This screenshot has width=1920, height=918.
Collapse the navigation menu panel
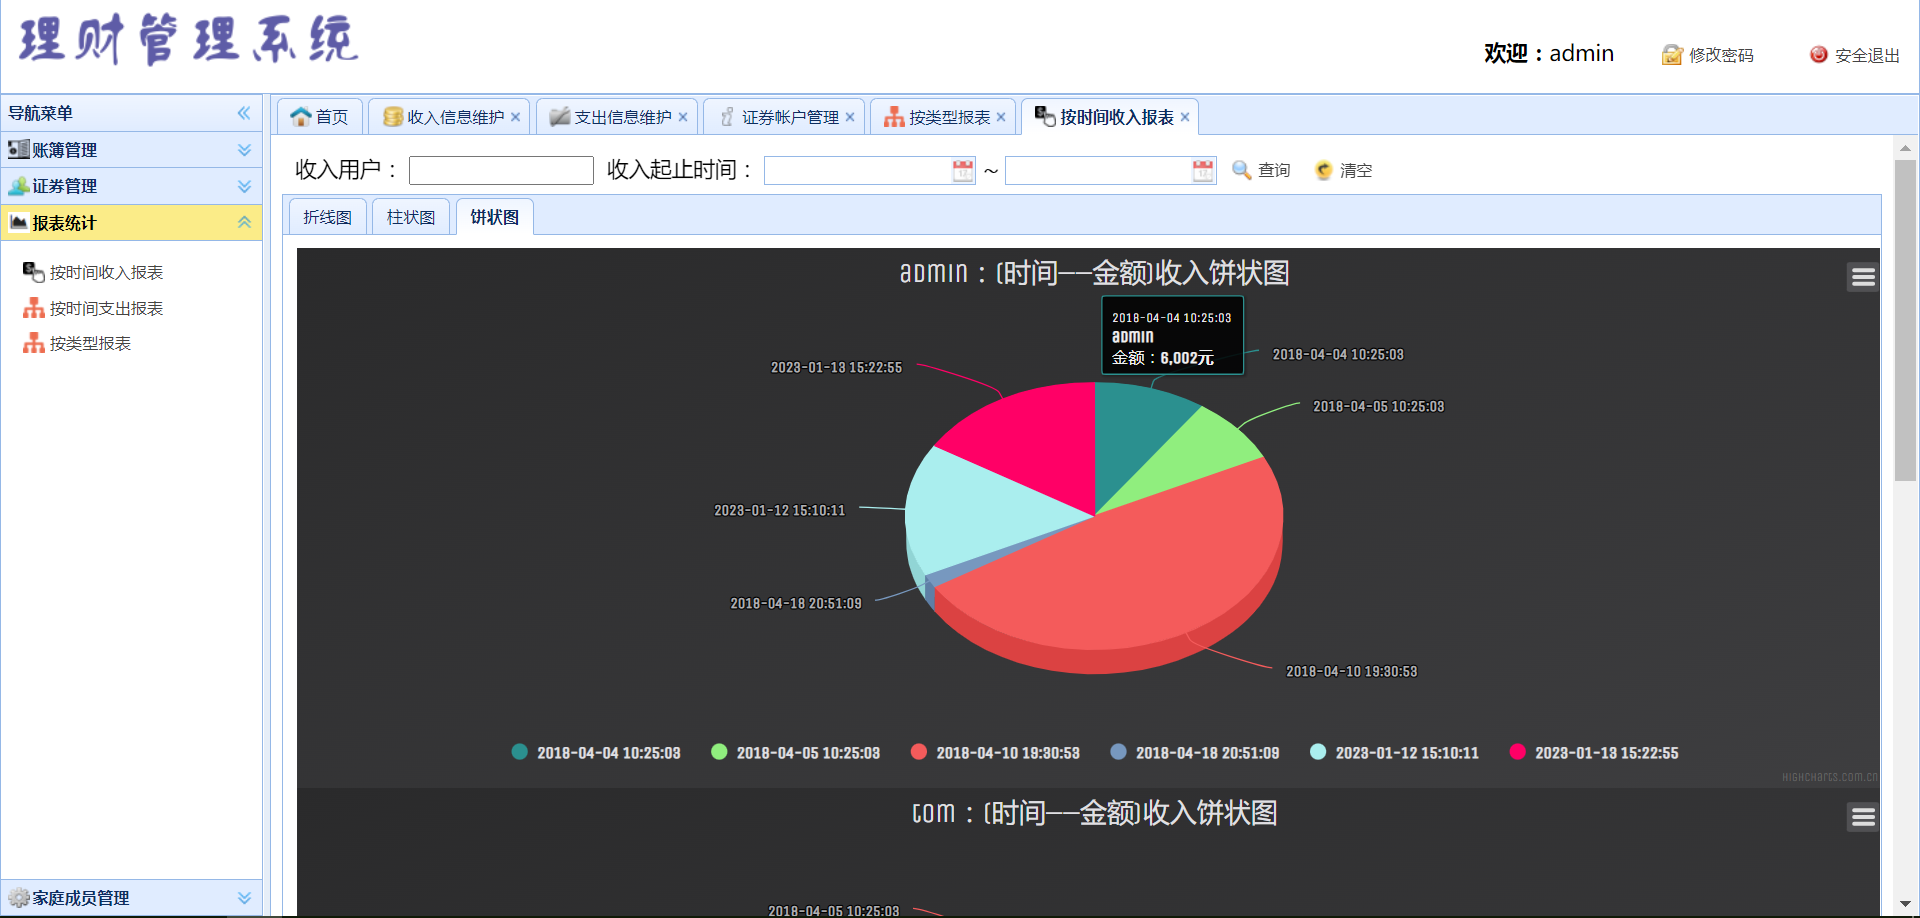coord(244,113)
